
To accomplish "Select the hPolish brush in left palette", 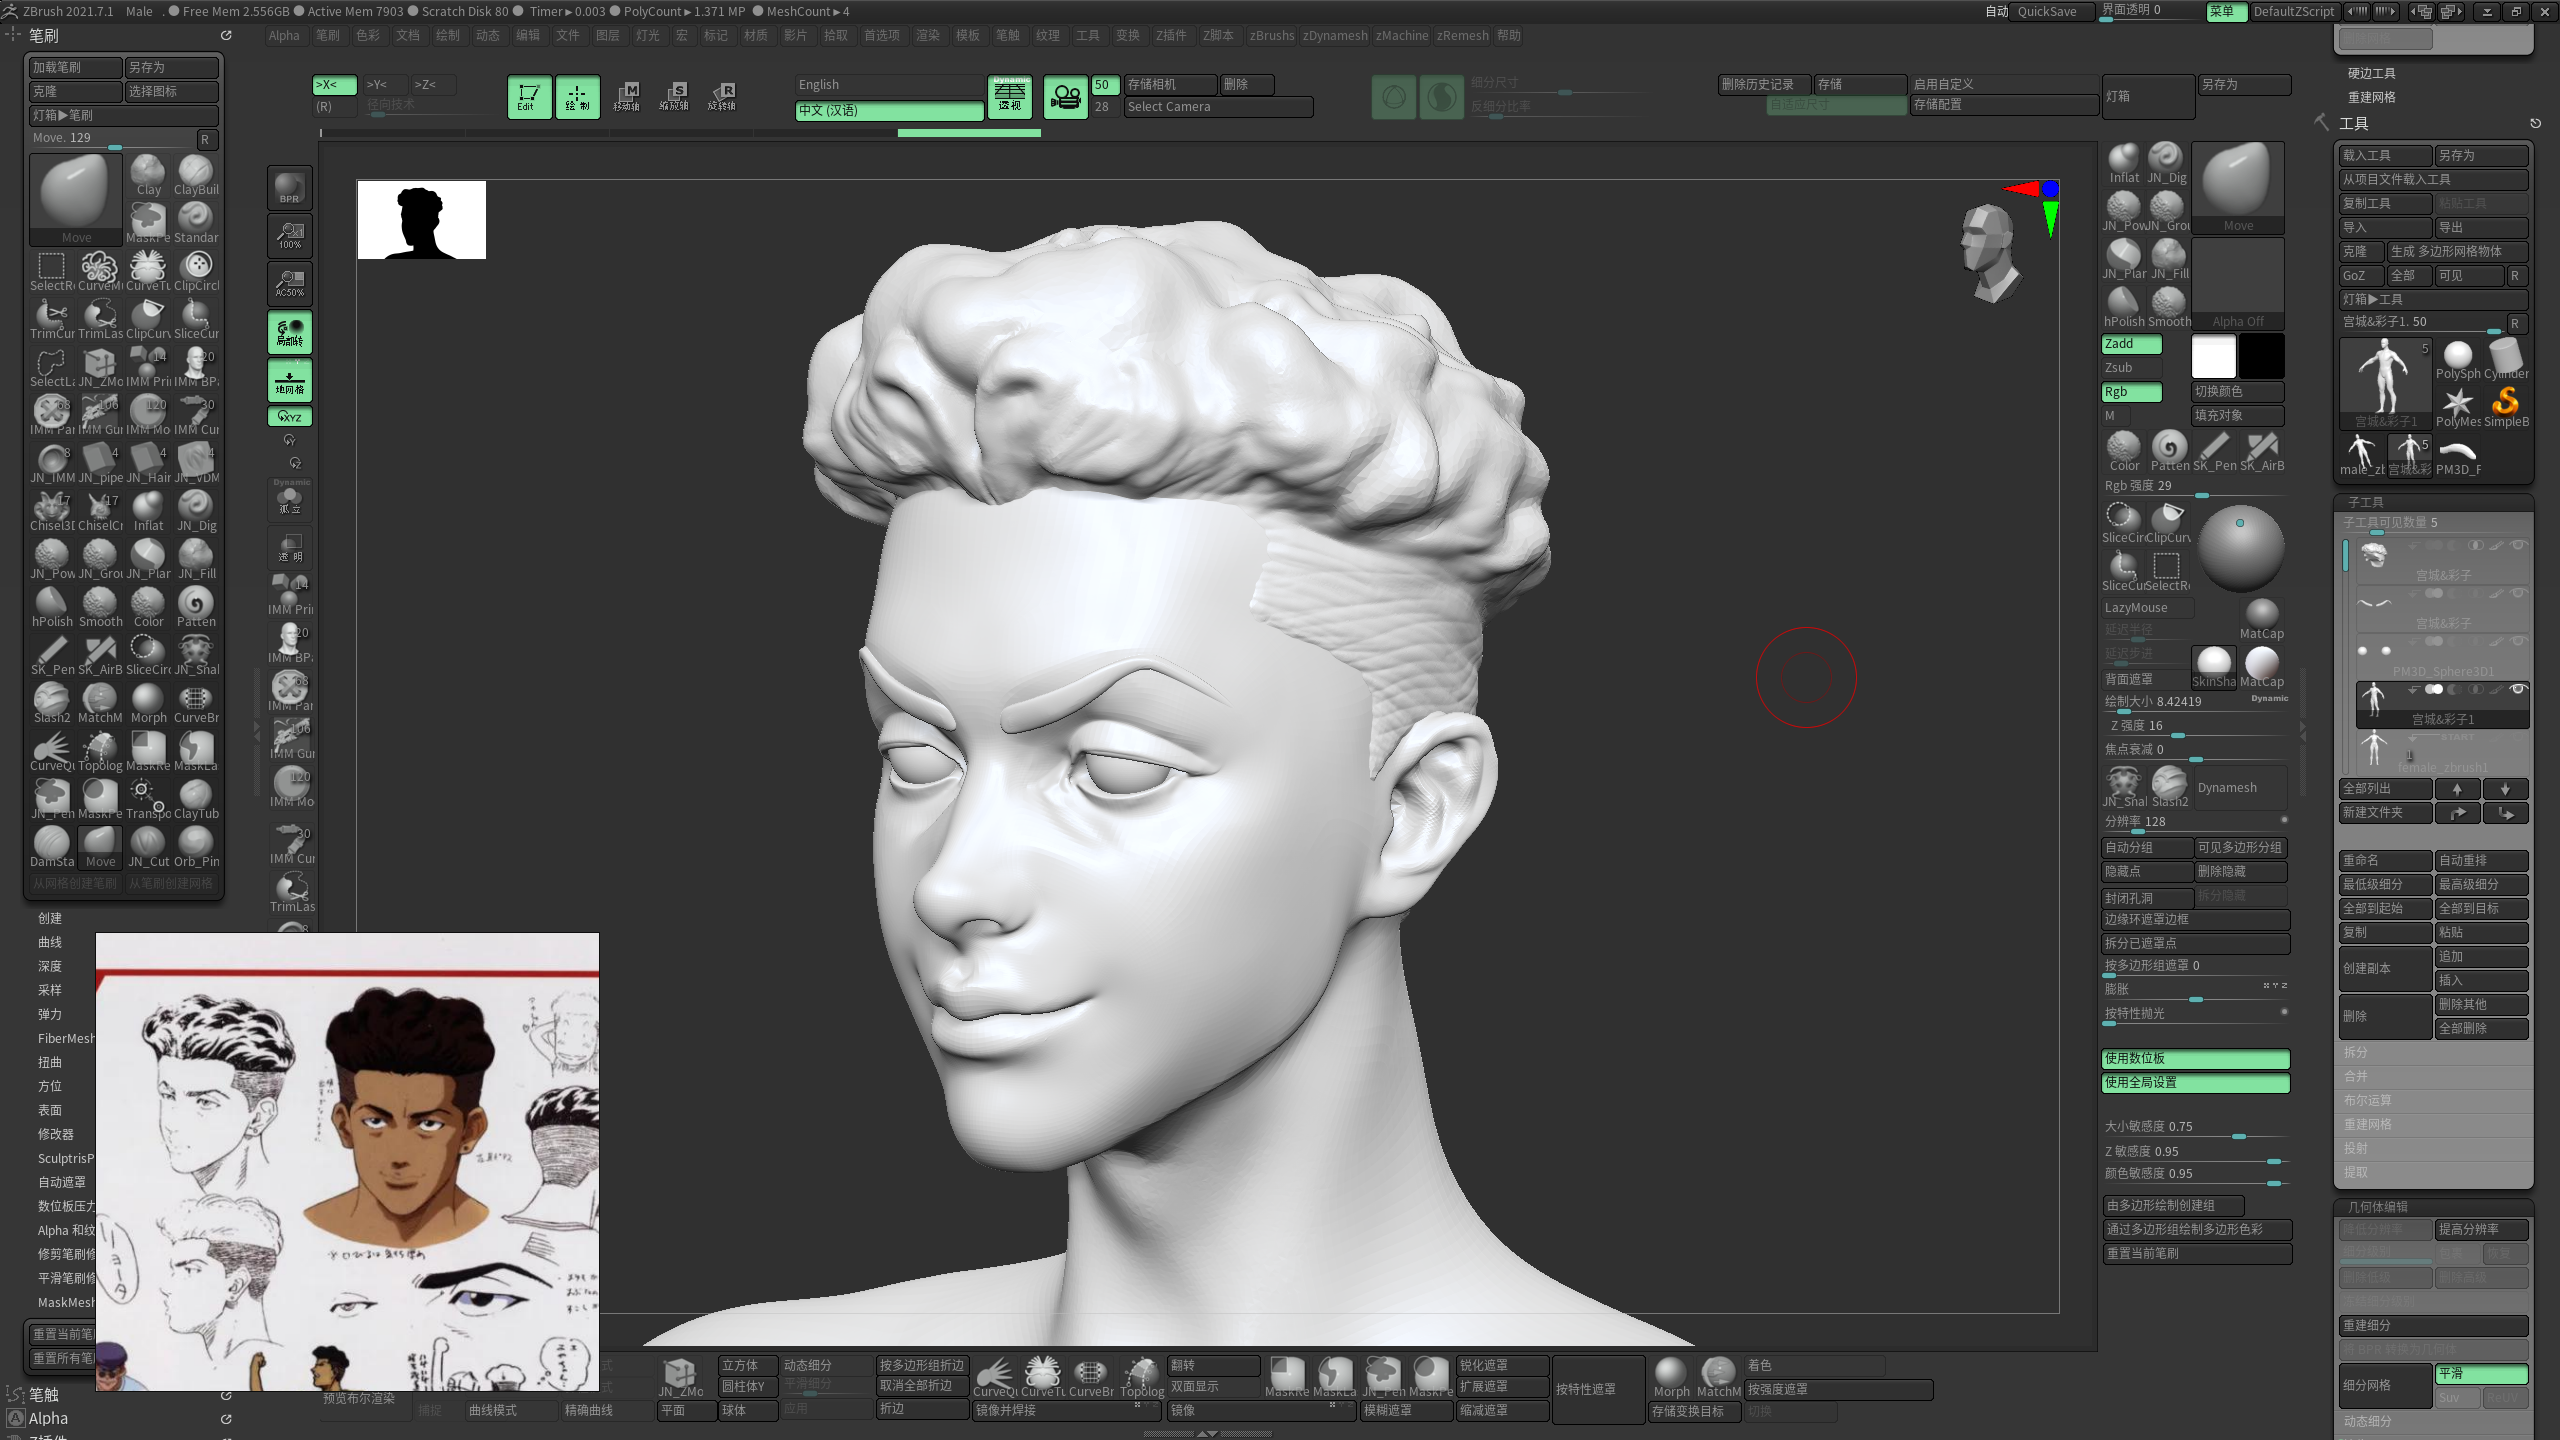I will (51, 605).
